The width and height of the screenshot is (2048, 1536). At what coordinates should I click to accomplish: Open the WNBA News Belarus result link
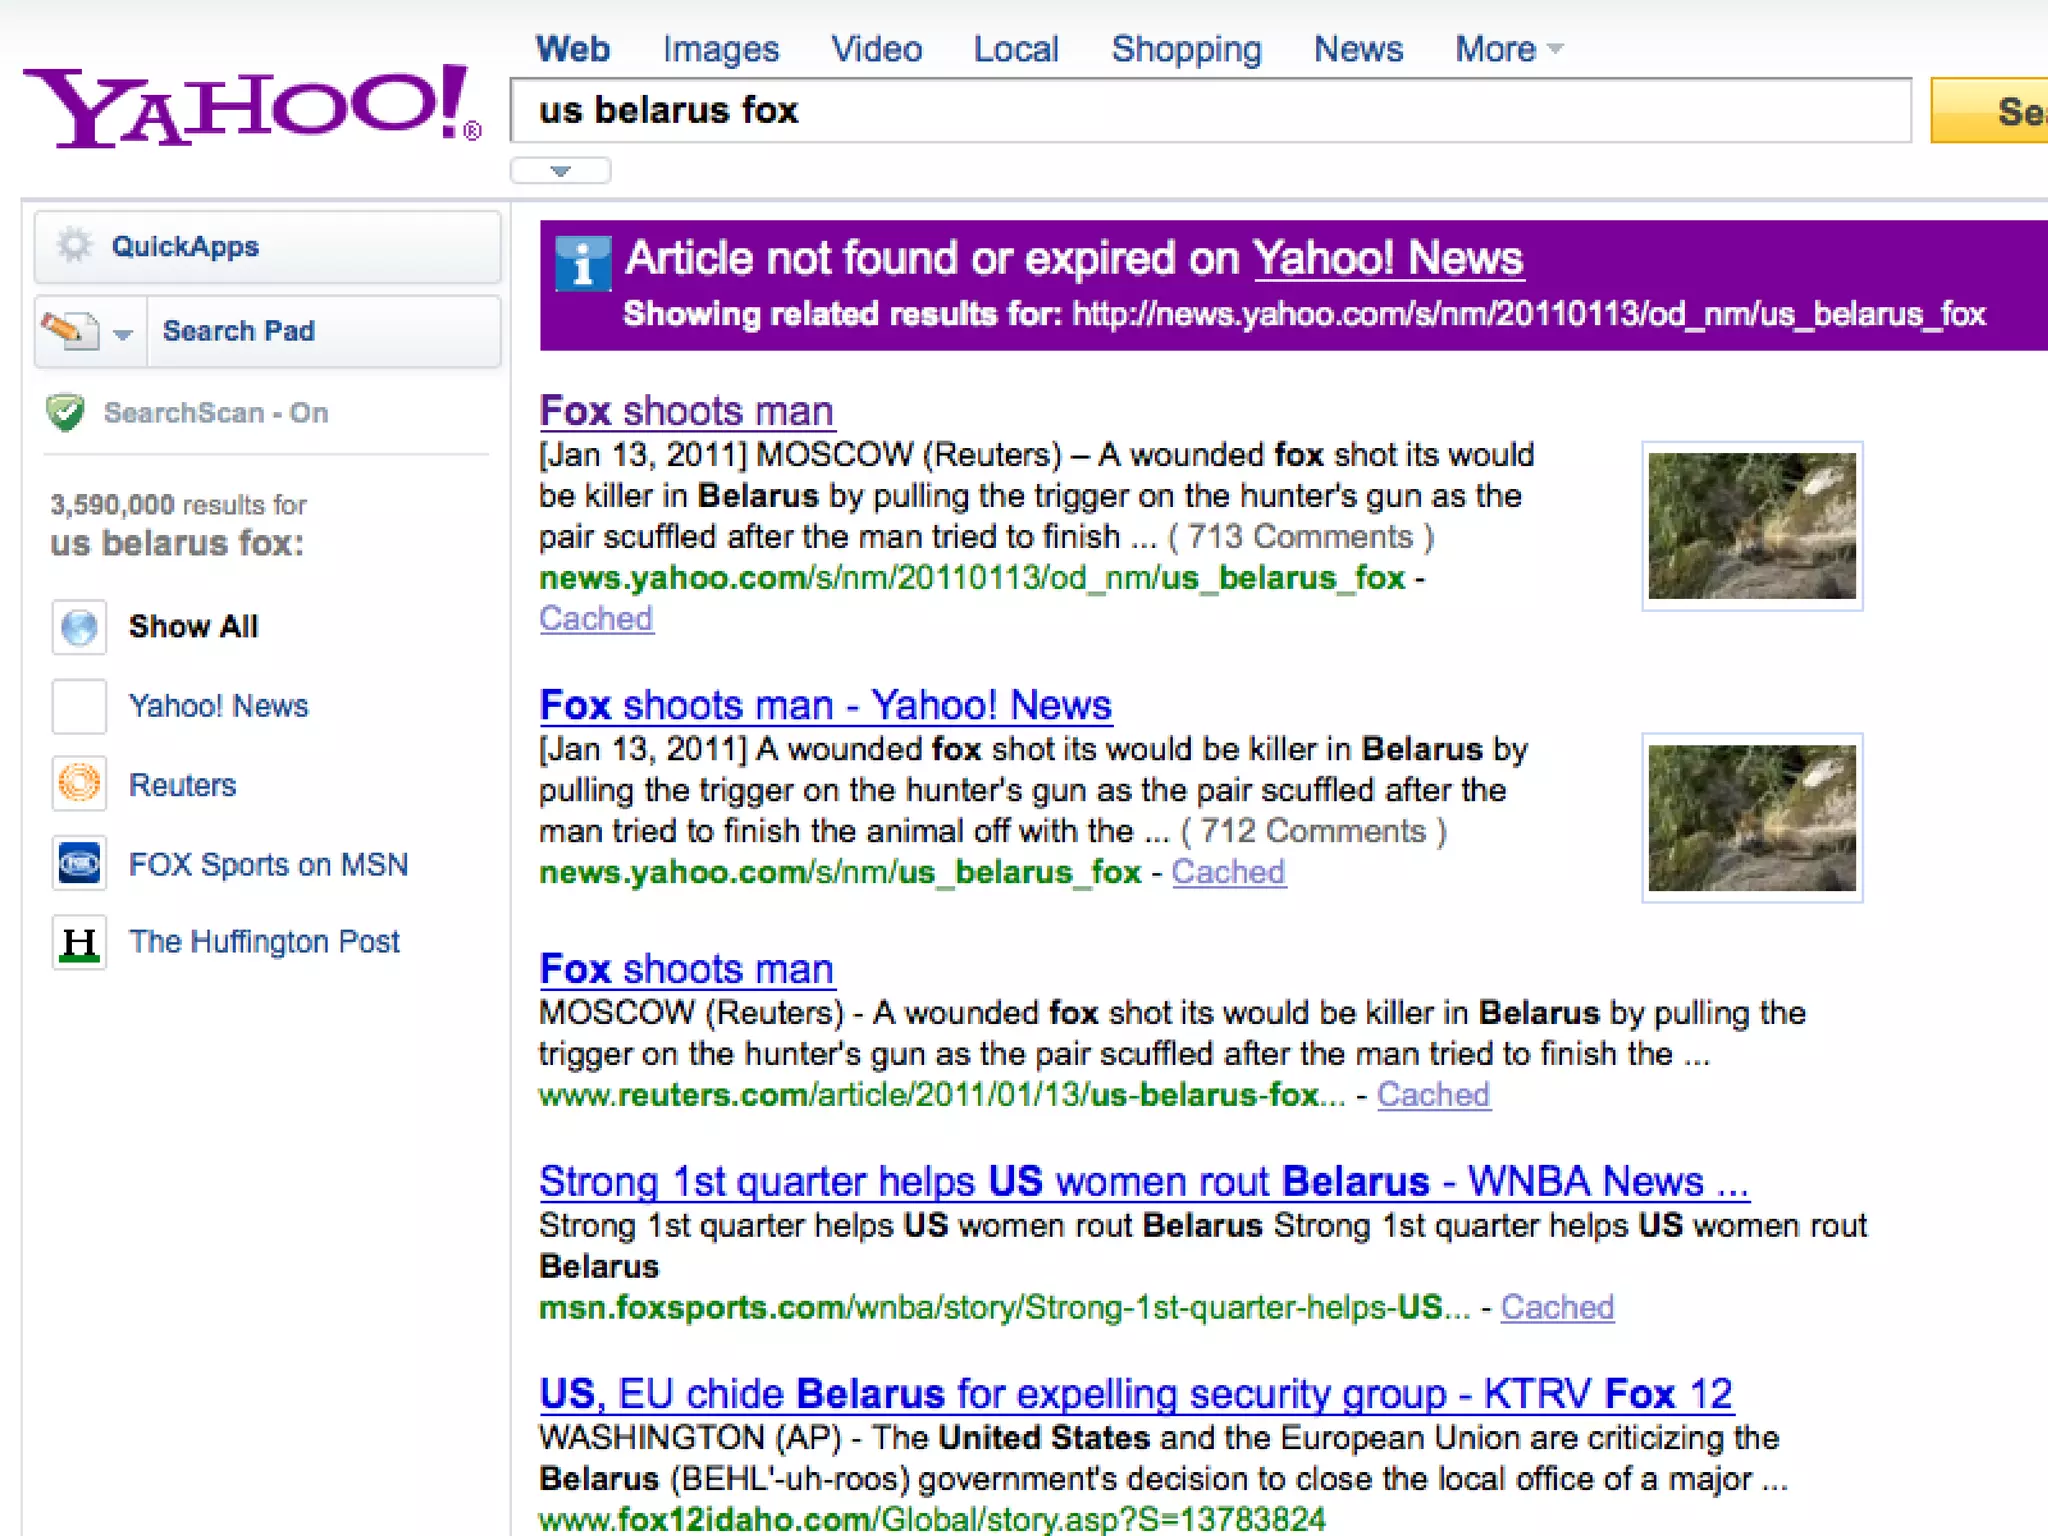tap(1143, 1181)
